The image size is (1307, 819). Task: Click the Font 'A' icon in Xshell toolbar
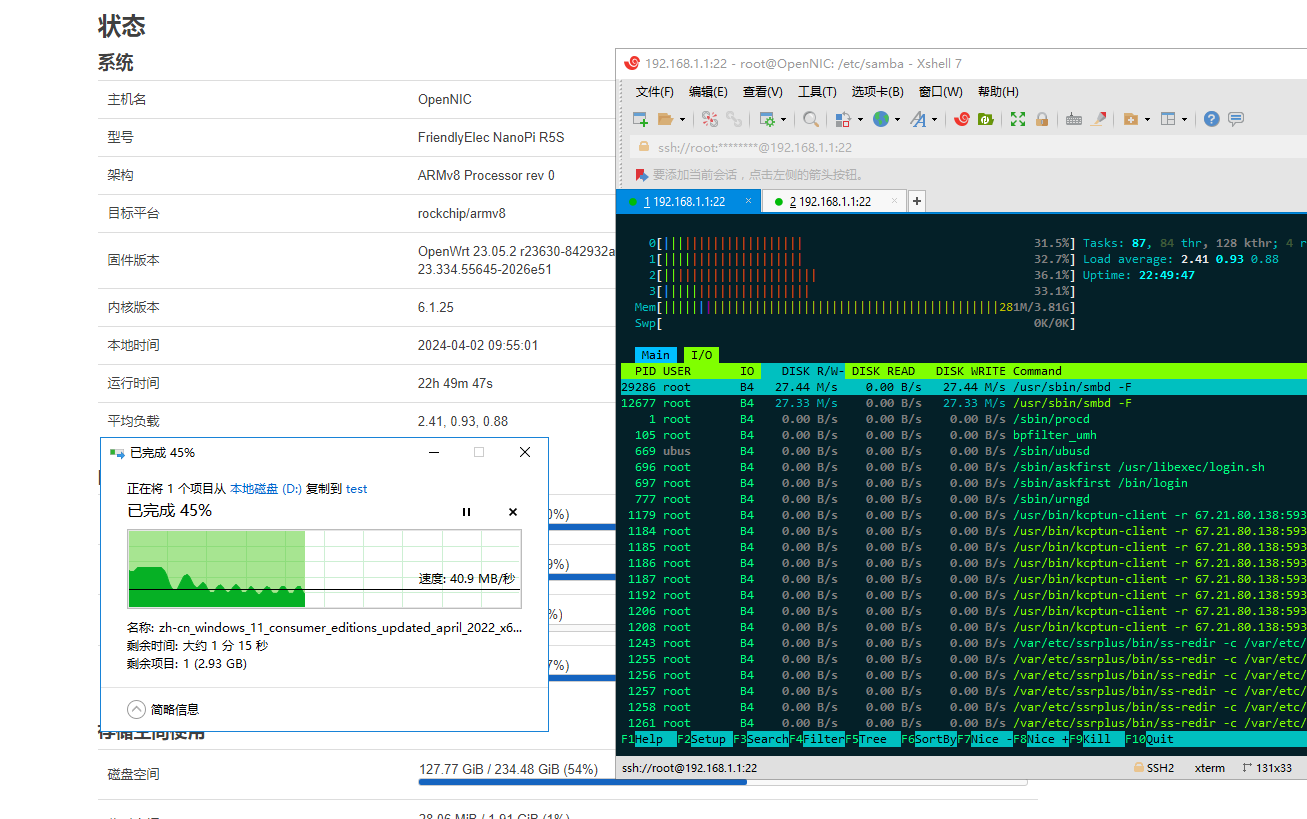pos(918,119)
